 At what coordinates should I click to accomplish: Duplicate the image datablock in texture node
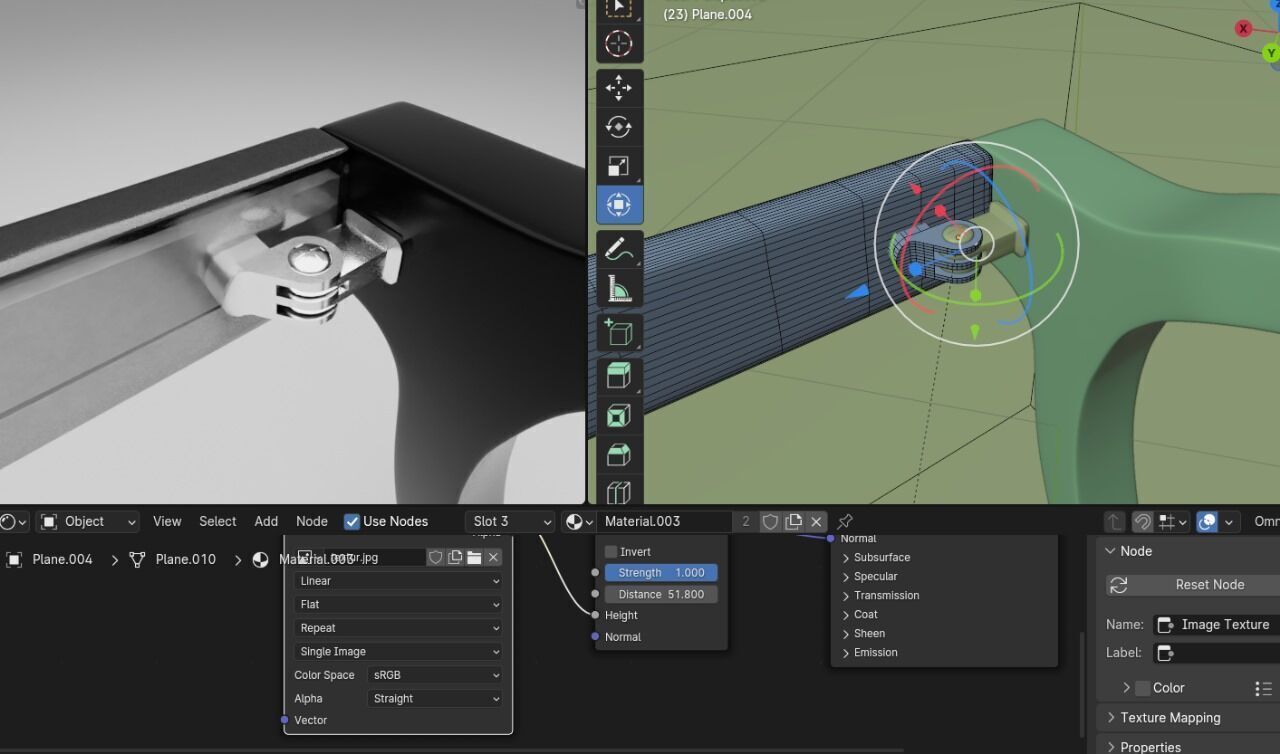pos(455,557)
